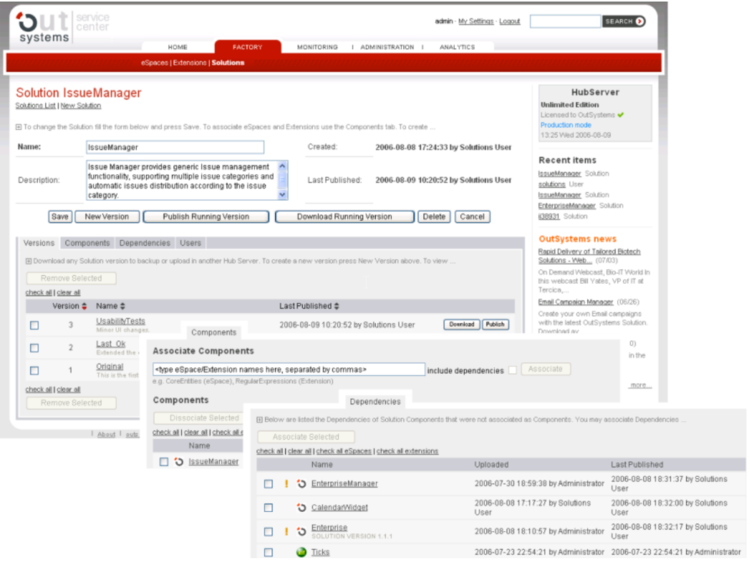Tick checkbox for Enterprise dependency
750x562 pixels.
coord(268,531)
